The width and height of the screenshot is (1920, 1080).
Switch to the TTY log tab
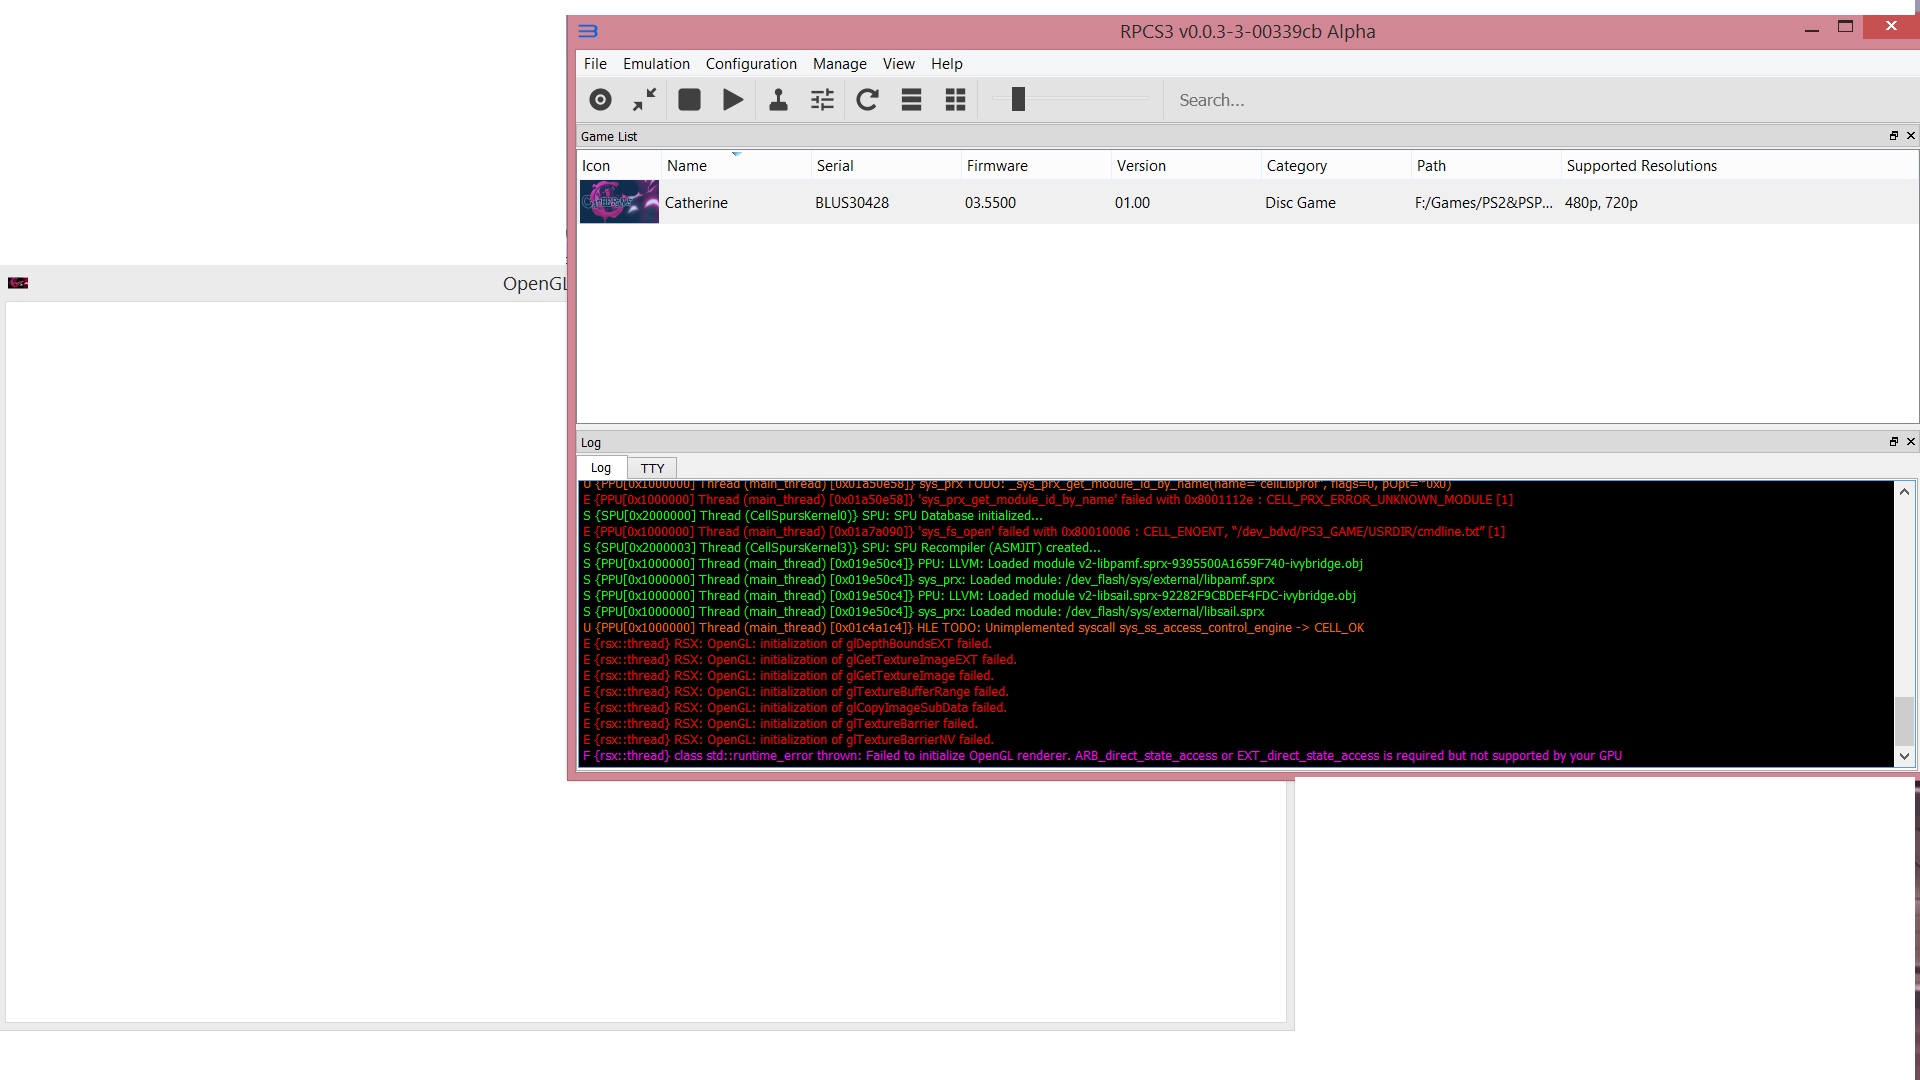[652, 468]
